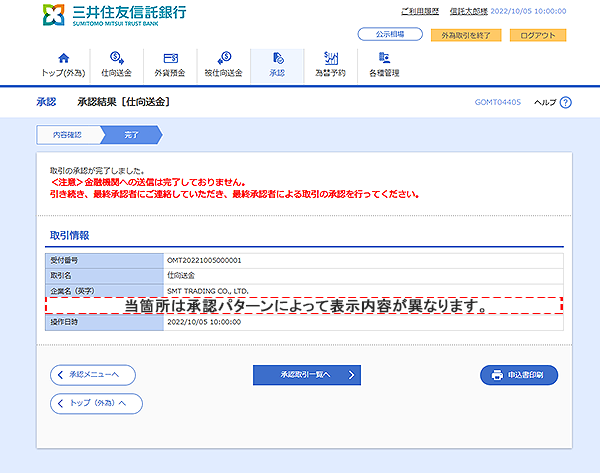Click 外為取引を終了 button
The height and width of the screenshot is (473, 600).
pos(466,35)
